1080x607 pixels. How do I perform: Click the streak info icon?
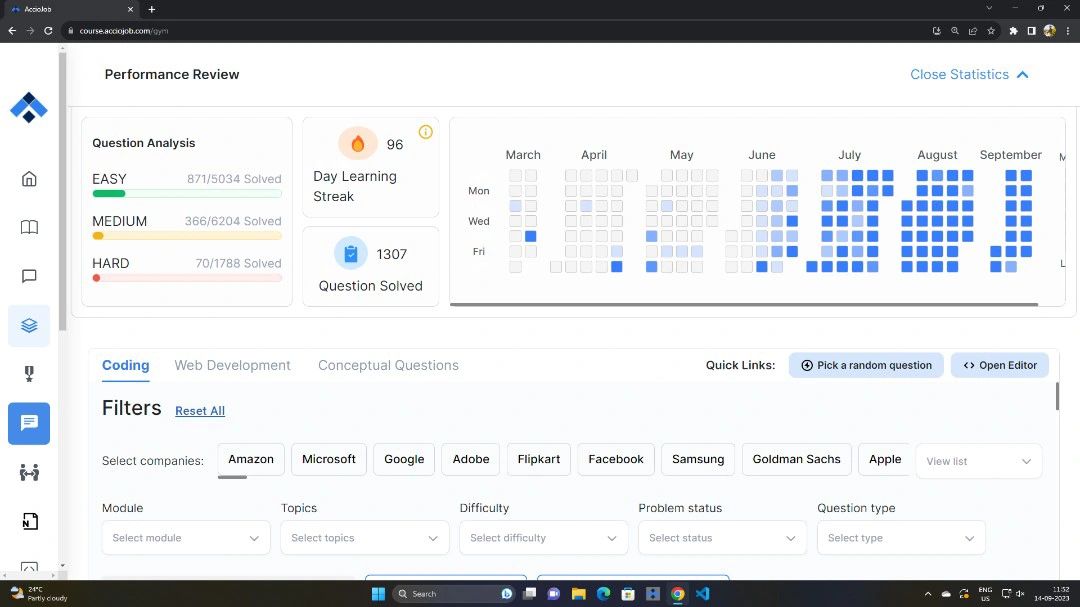pos(425,132)
